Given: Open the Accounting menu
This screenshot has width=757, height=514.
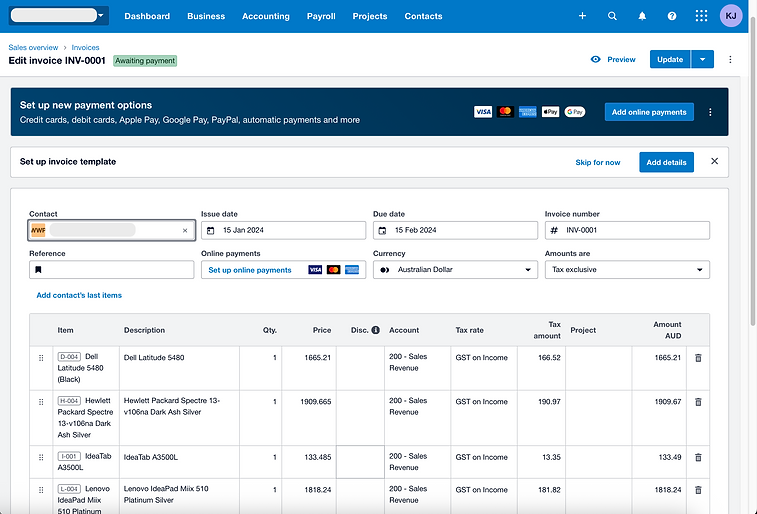Looking at the screenshot, I should pos(266,16).
